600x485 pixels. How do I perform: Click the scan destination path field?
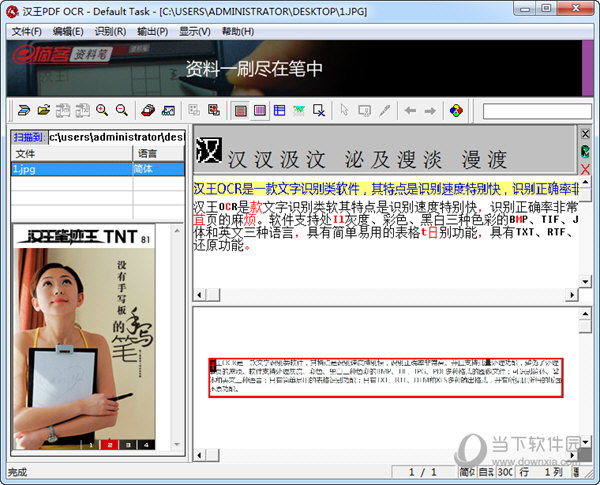pyautogui.click(x=117, y=137)
